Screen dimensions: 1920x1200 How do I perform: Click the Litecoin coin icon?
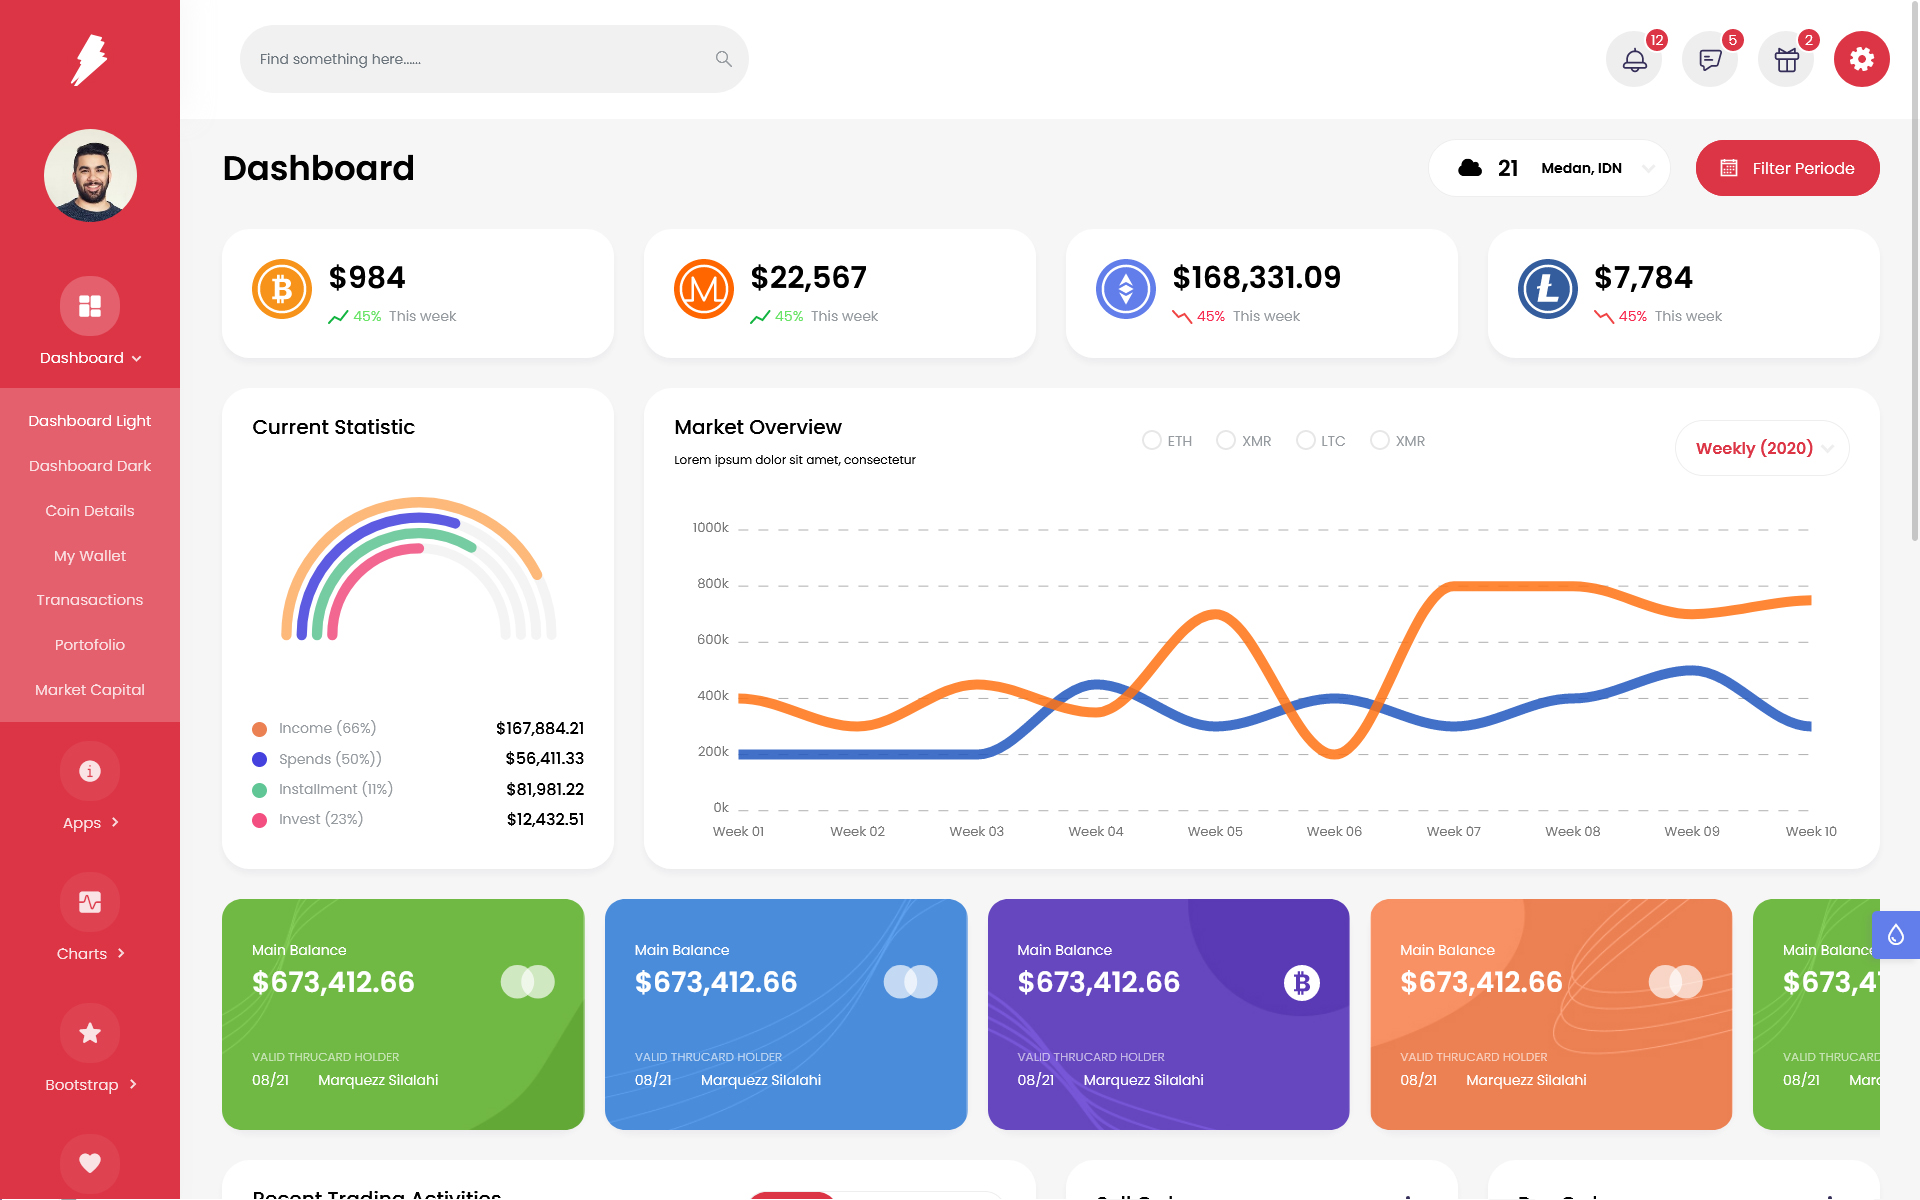pyautogui.click(x=1547, y=290)
